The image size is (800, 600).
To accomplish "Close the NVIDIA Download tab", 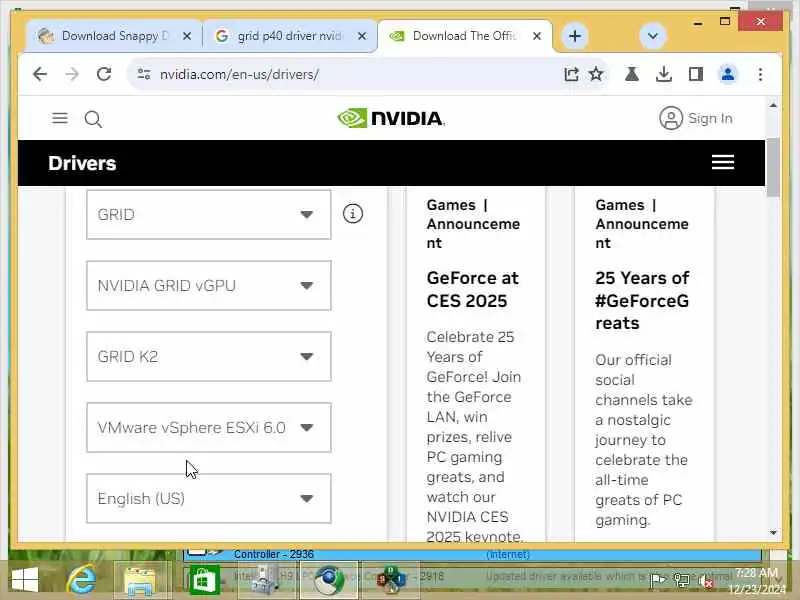I will 537,36.
